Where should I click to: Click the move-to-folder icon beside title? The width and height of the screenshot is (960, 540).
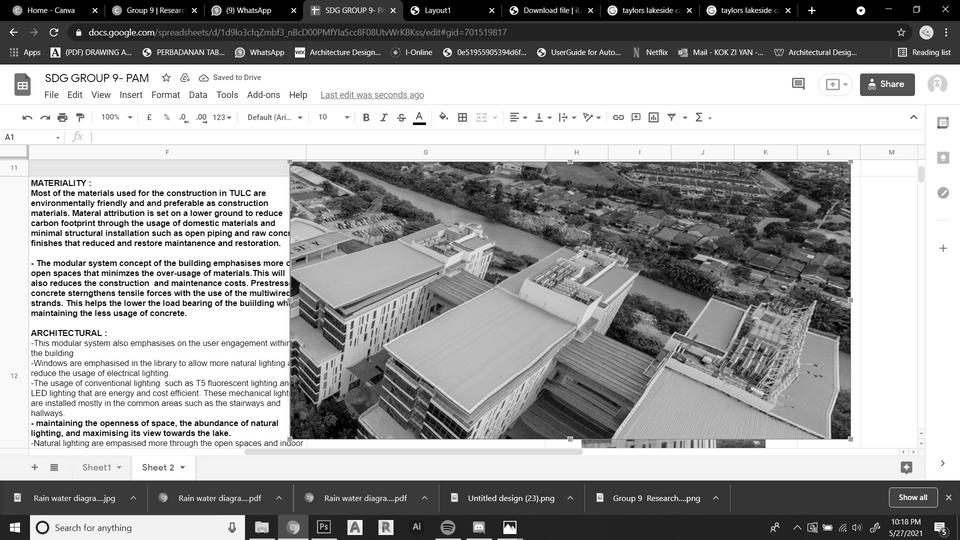point(184,78)
